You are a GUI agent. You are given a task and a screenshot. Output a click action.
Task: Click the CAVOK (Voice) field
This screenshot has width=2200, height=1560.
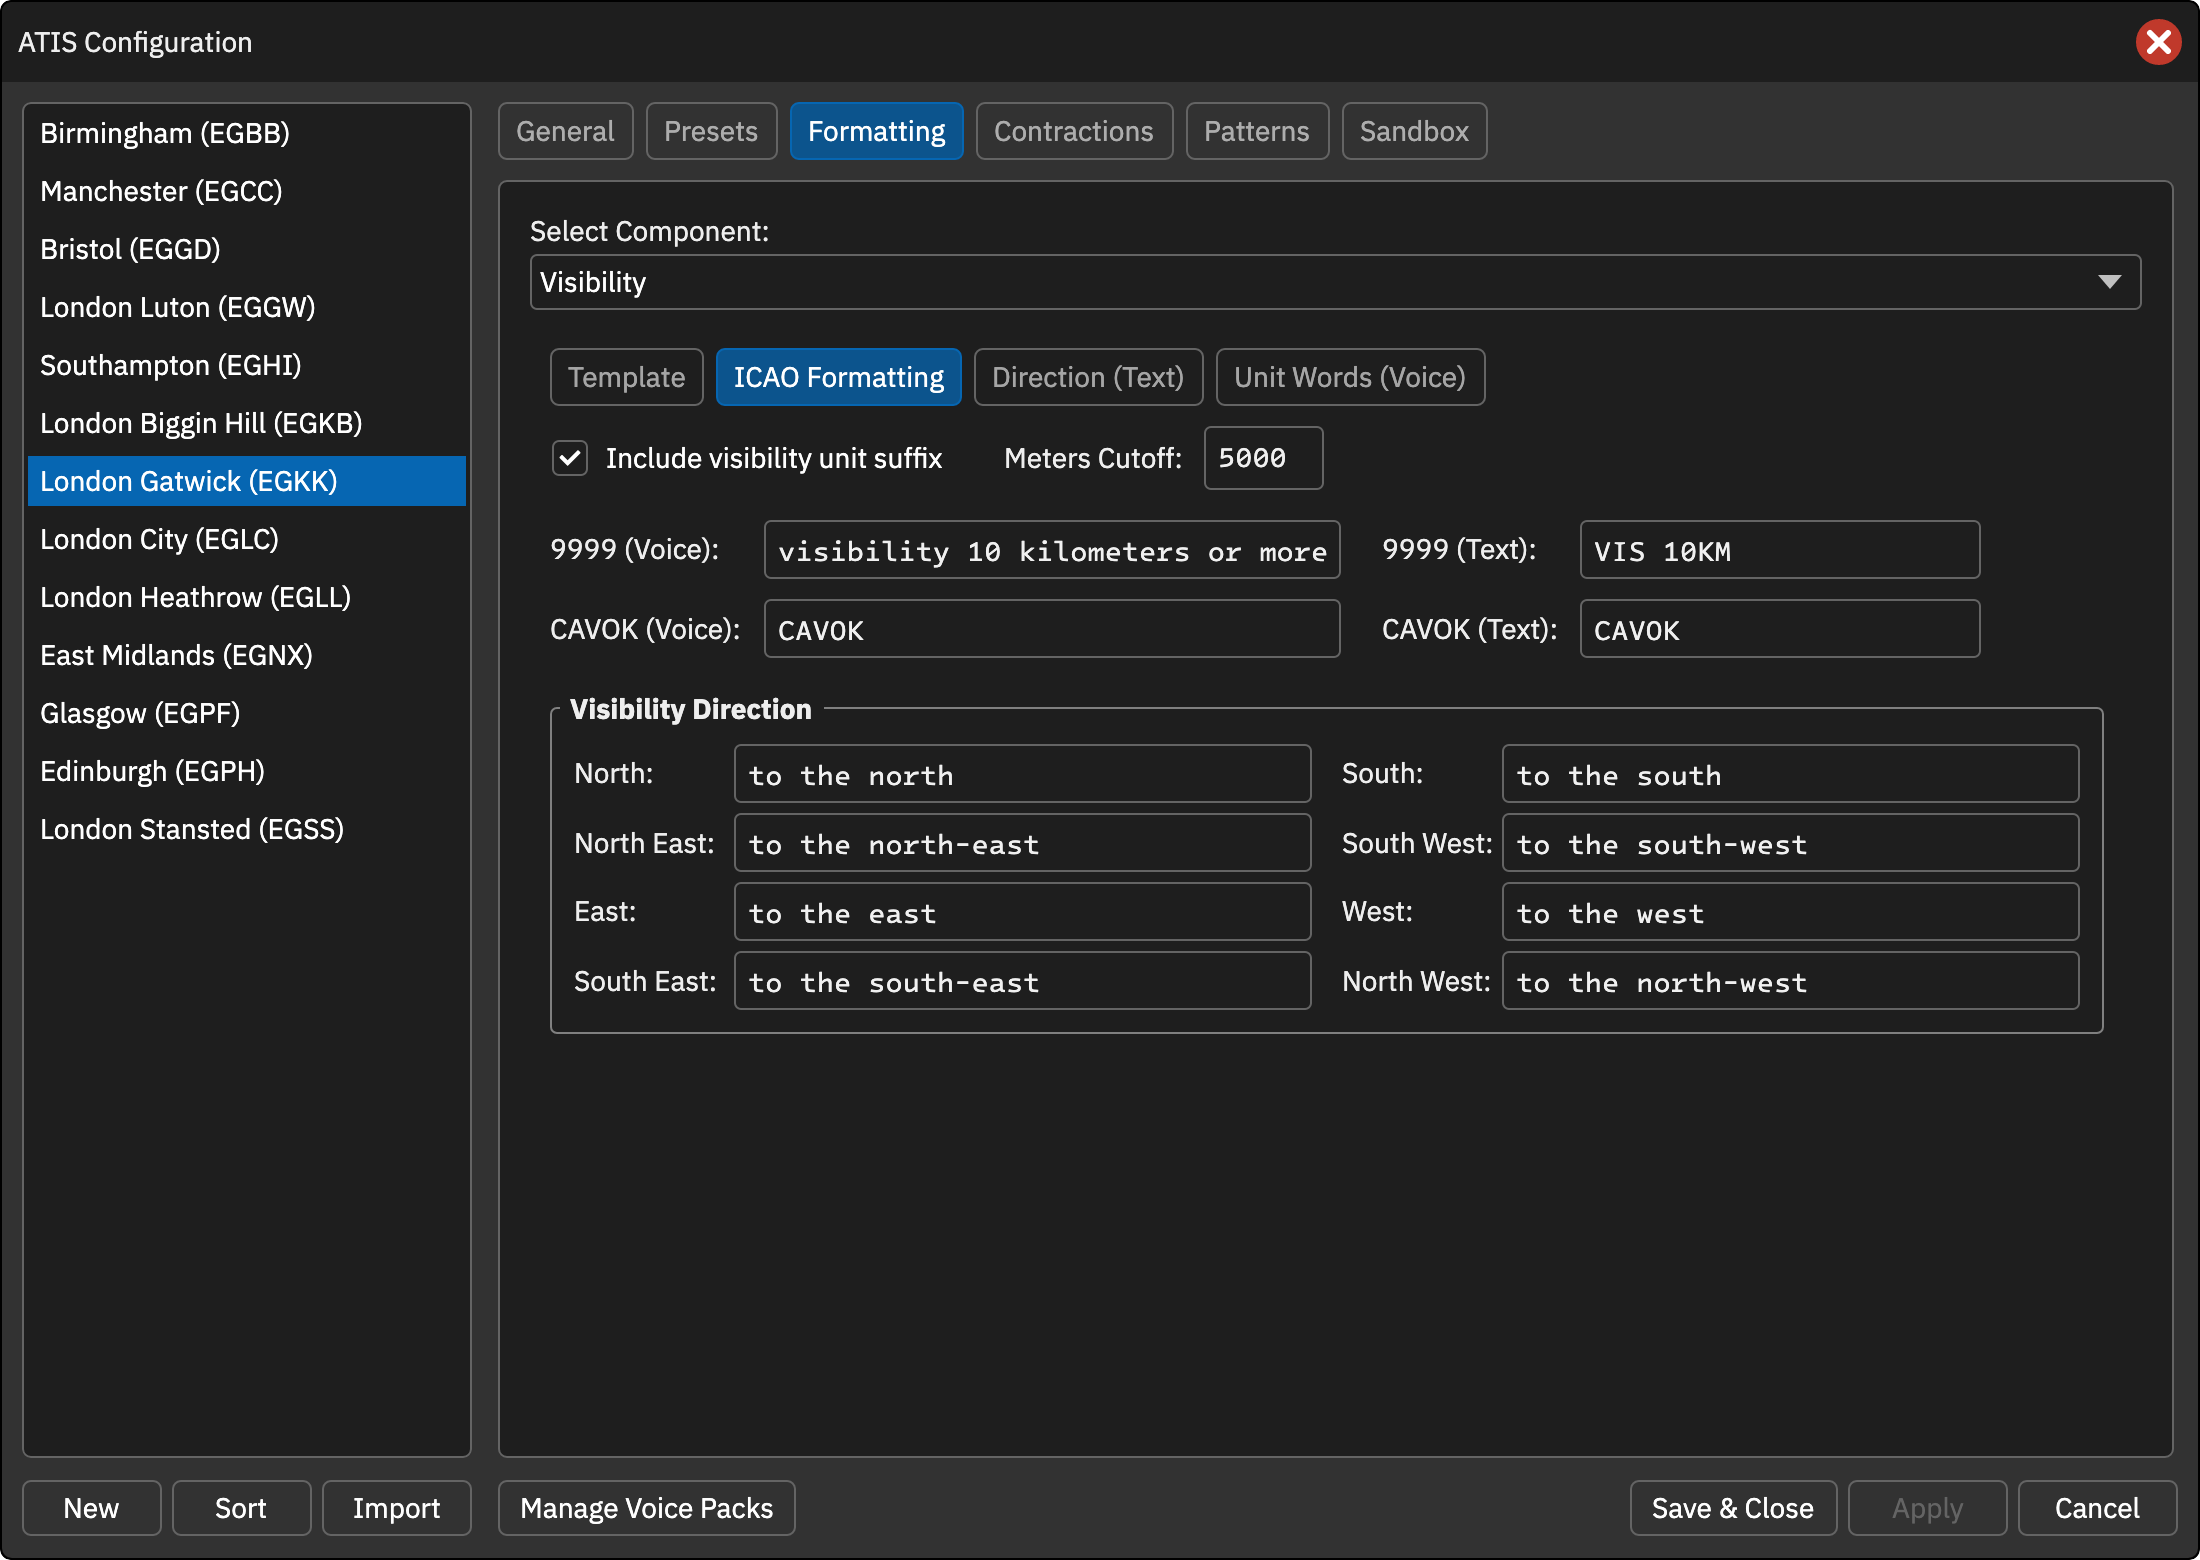click(x=1052, y=629)
